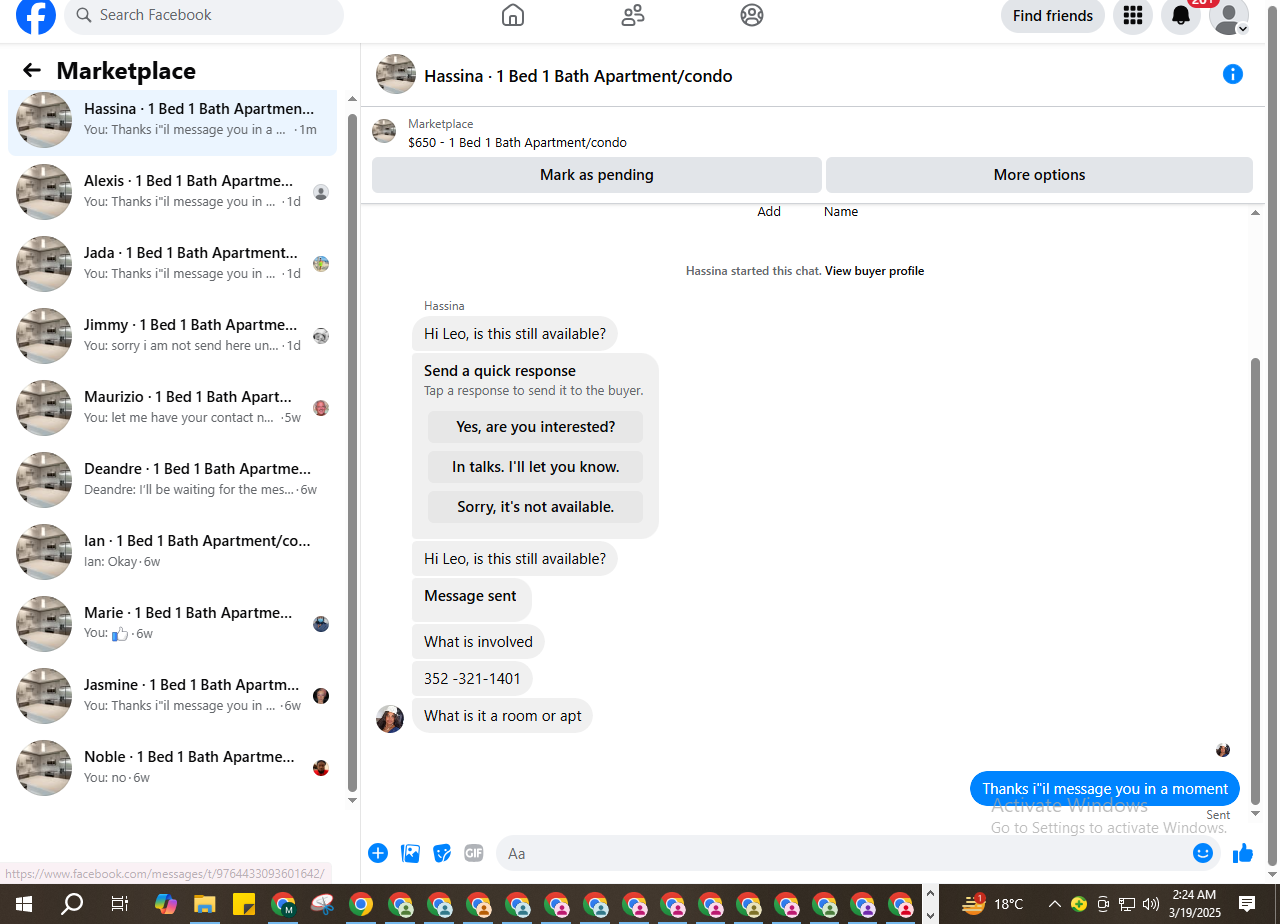Click the Find friends button

[1053, 16]
